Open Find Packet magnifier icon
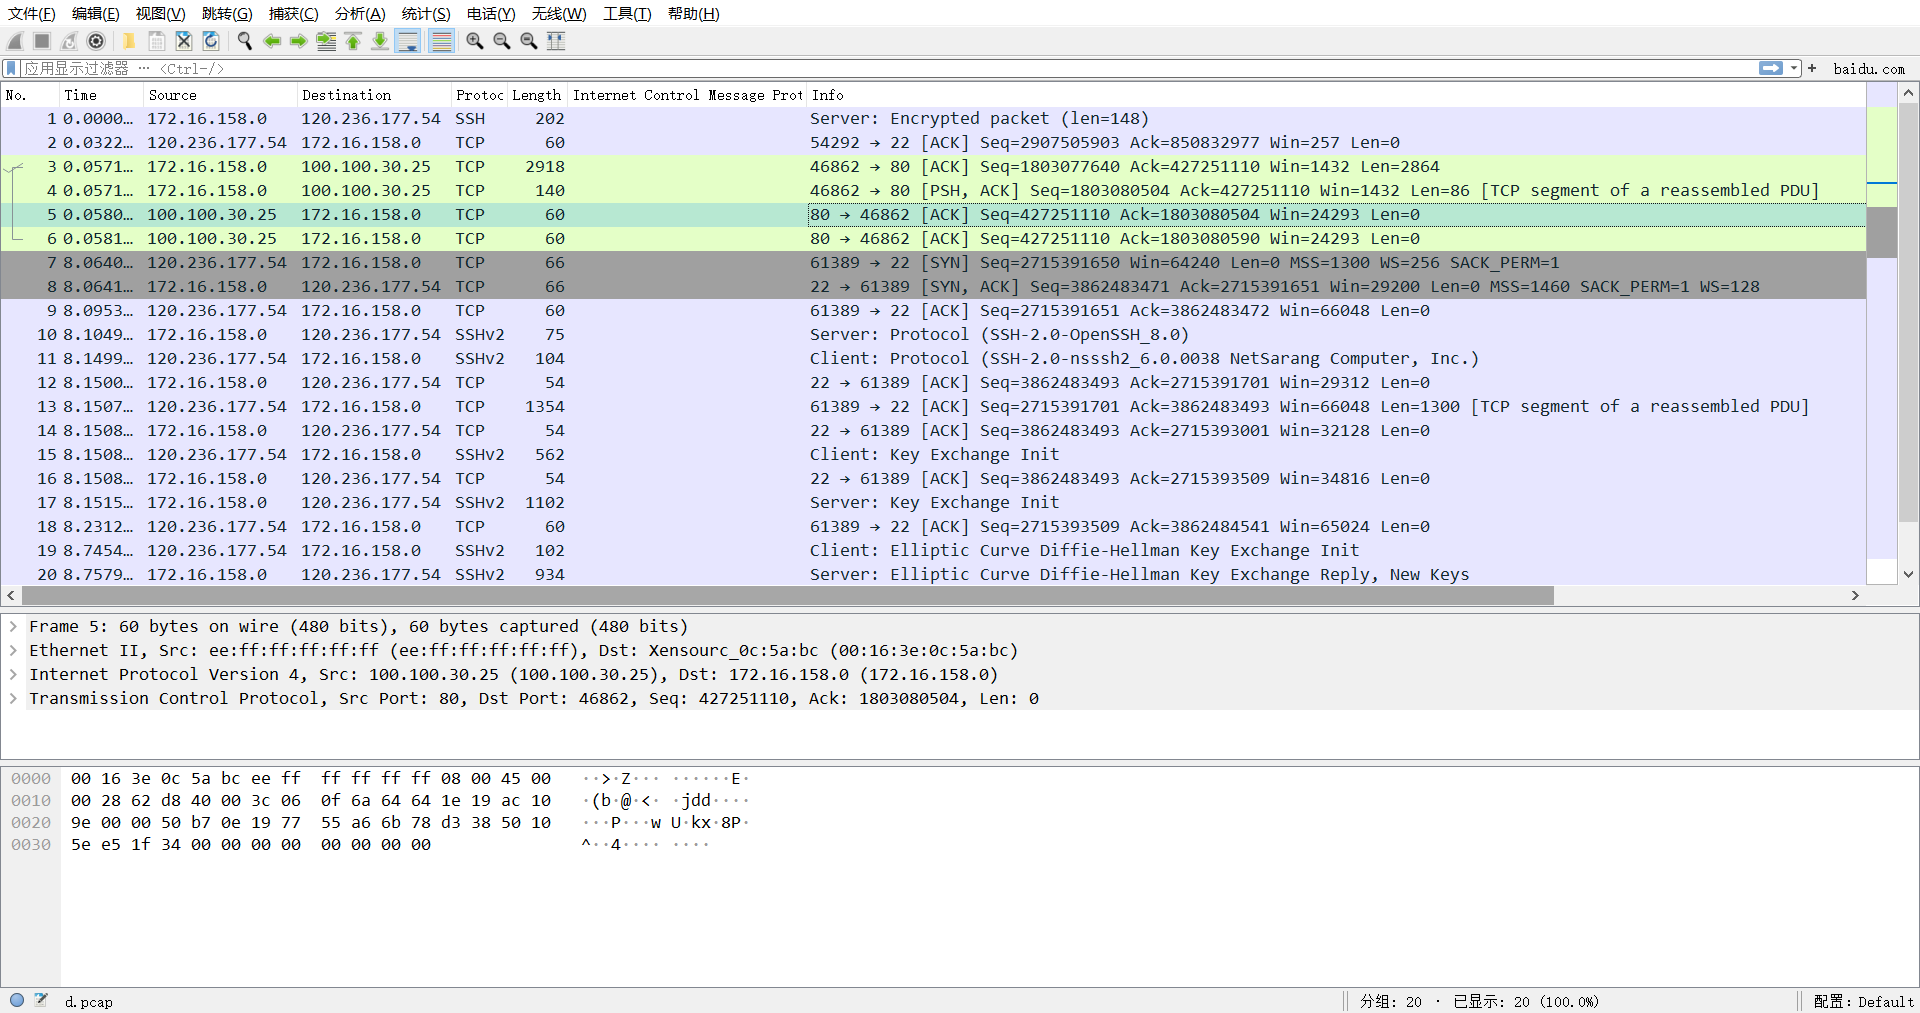 click(244, 41)
